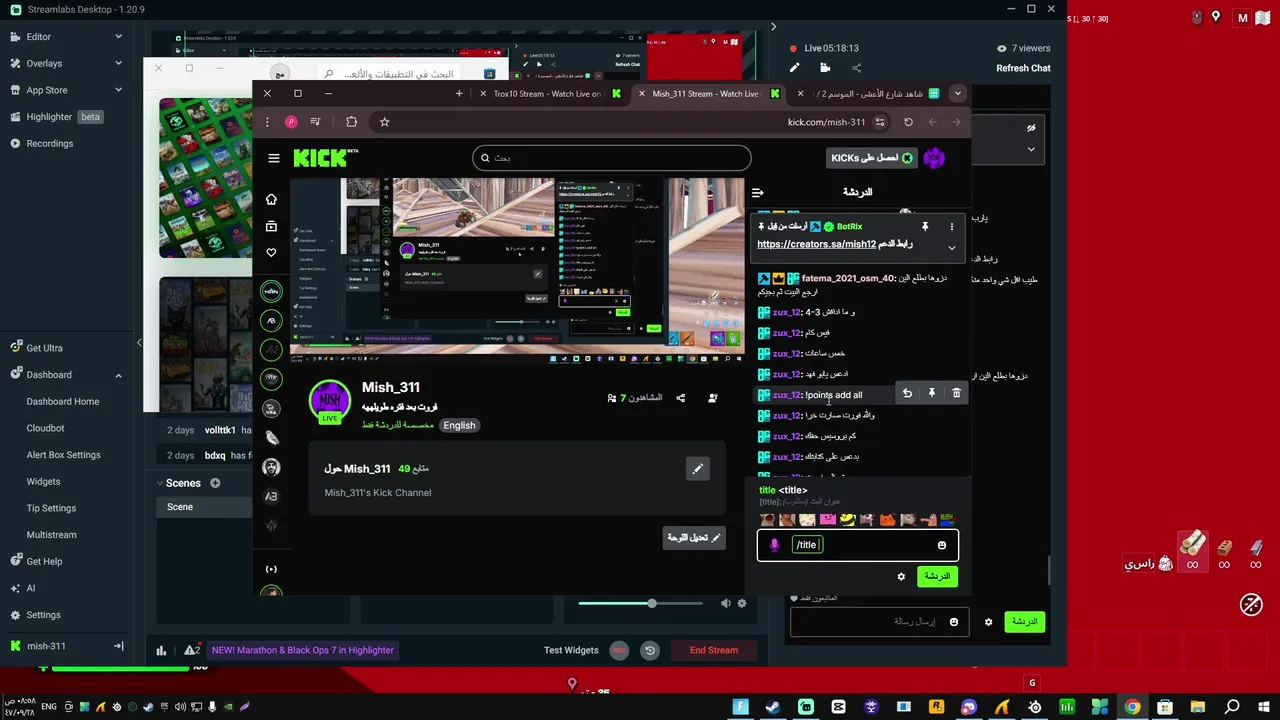Screen dimensions: 1280x720
Task: Expand the Editor chevron in sidebar
Action: coord(118,36)
